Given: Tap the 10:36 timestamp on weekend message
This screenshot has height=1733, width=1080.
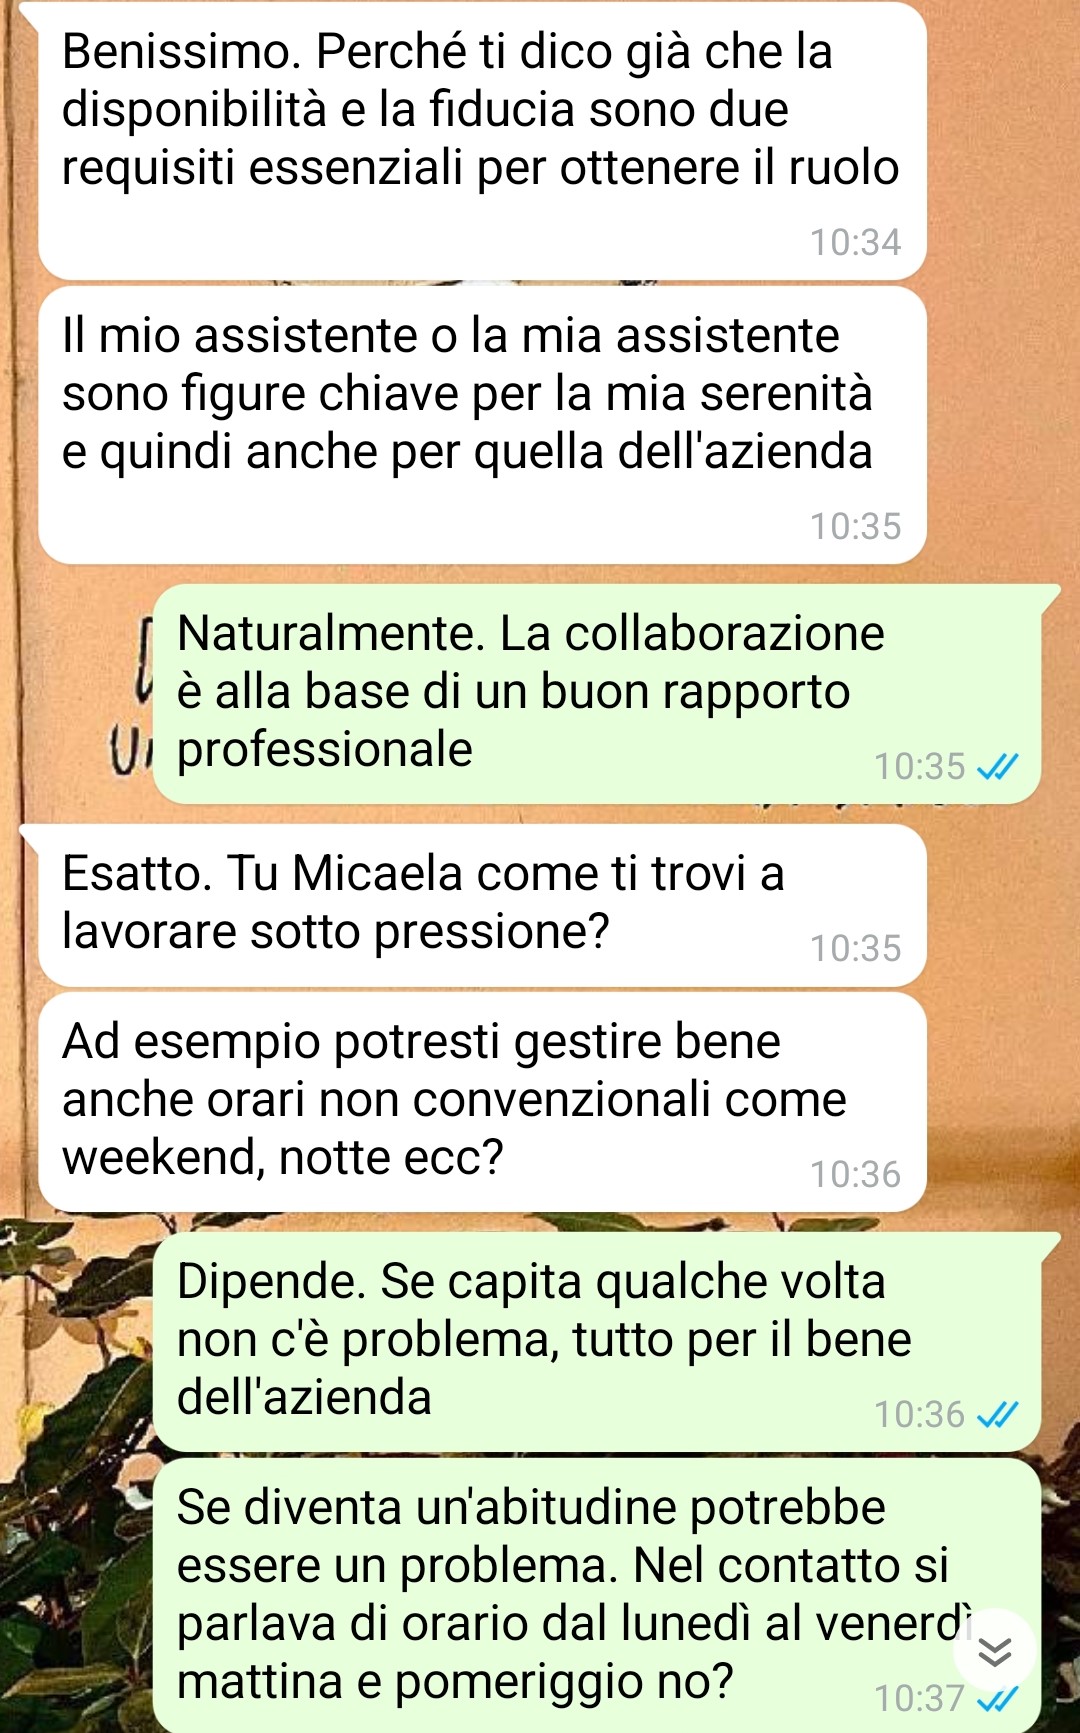Looking at the screenshot, I should pyautogui.click(x=855, y=1175).
